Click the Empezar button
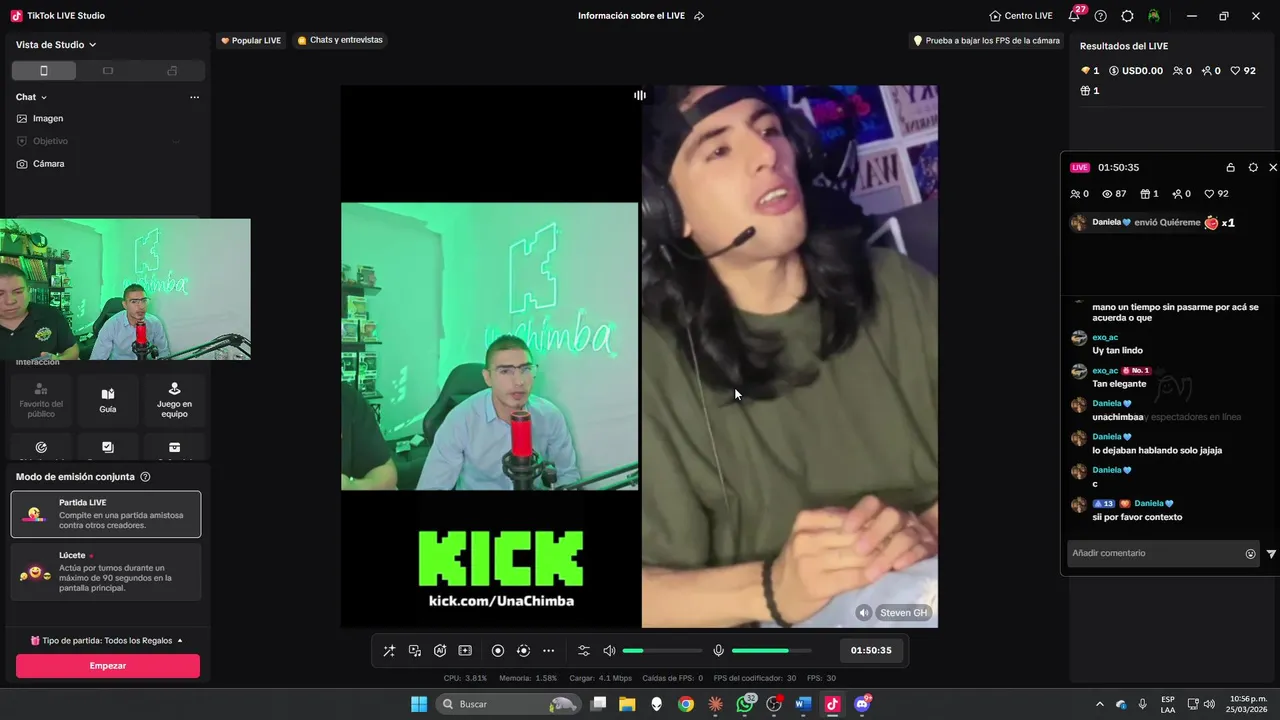 tap(108, 666)
